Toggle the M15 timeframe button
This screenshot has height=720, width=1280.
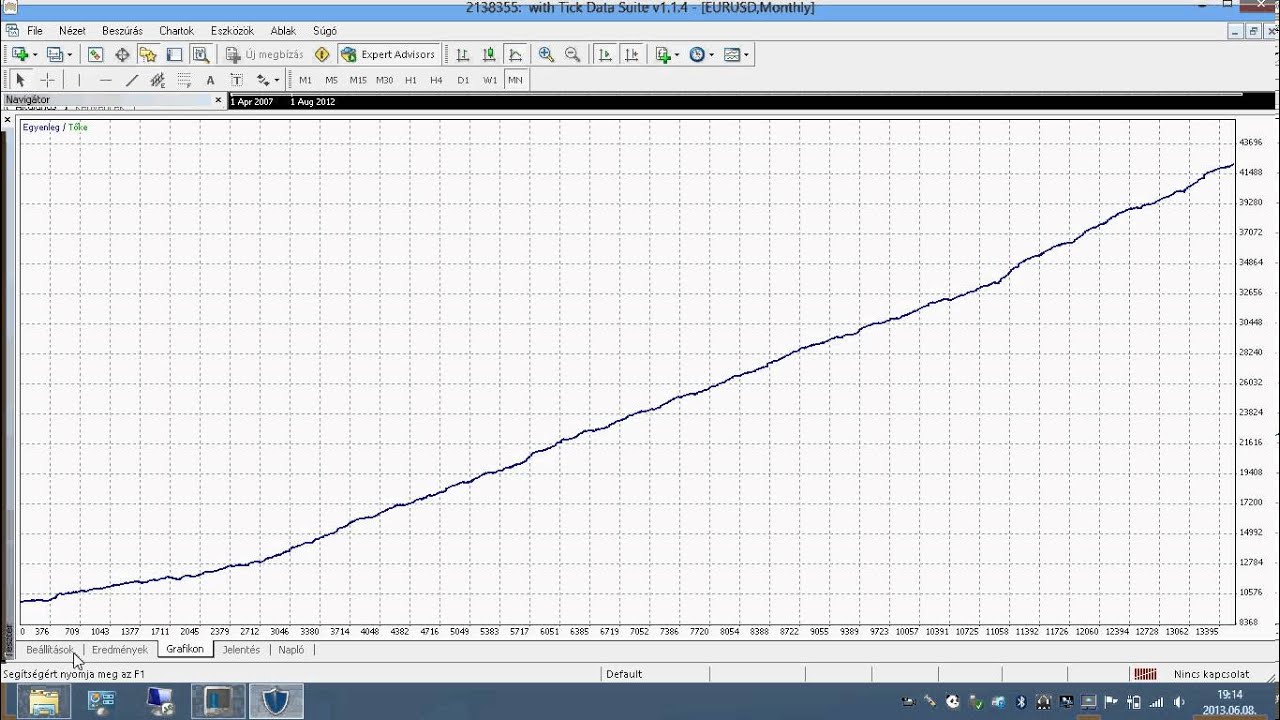(x=358, y=80)
